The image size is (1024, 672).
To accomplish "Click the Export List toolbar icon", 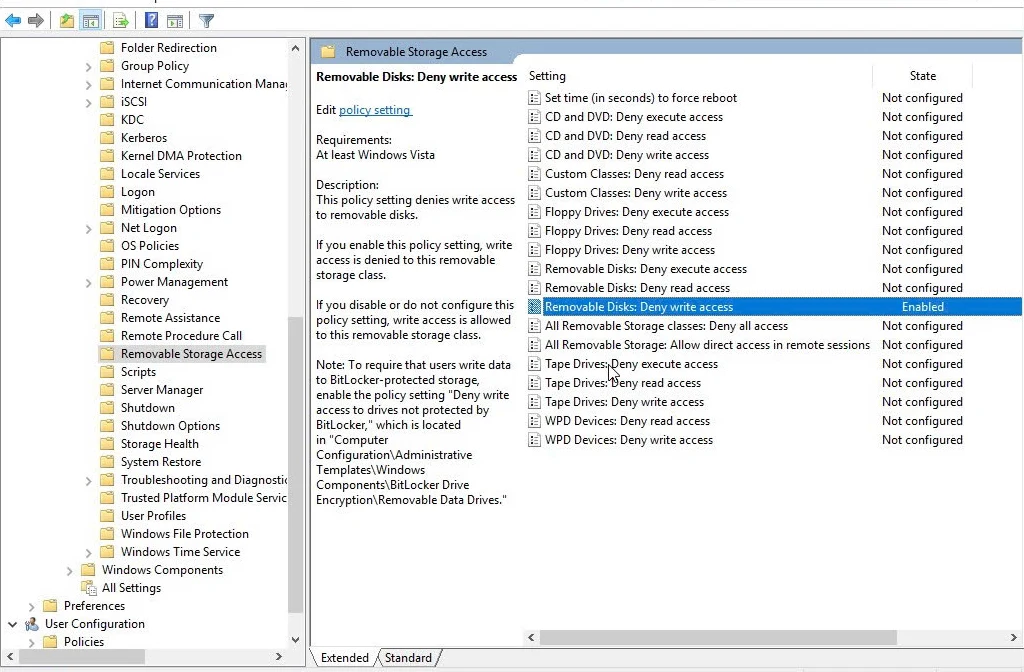I will coord(121,21).
